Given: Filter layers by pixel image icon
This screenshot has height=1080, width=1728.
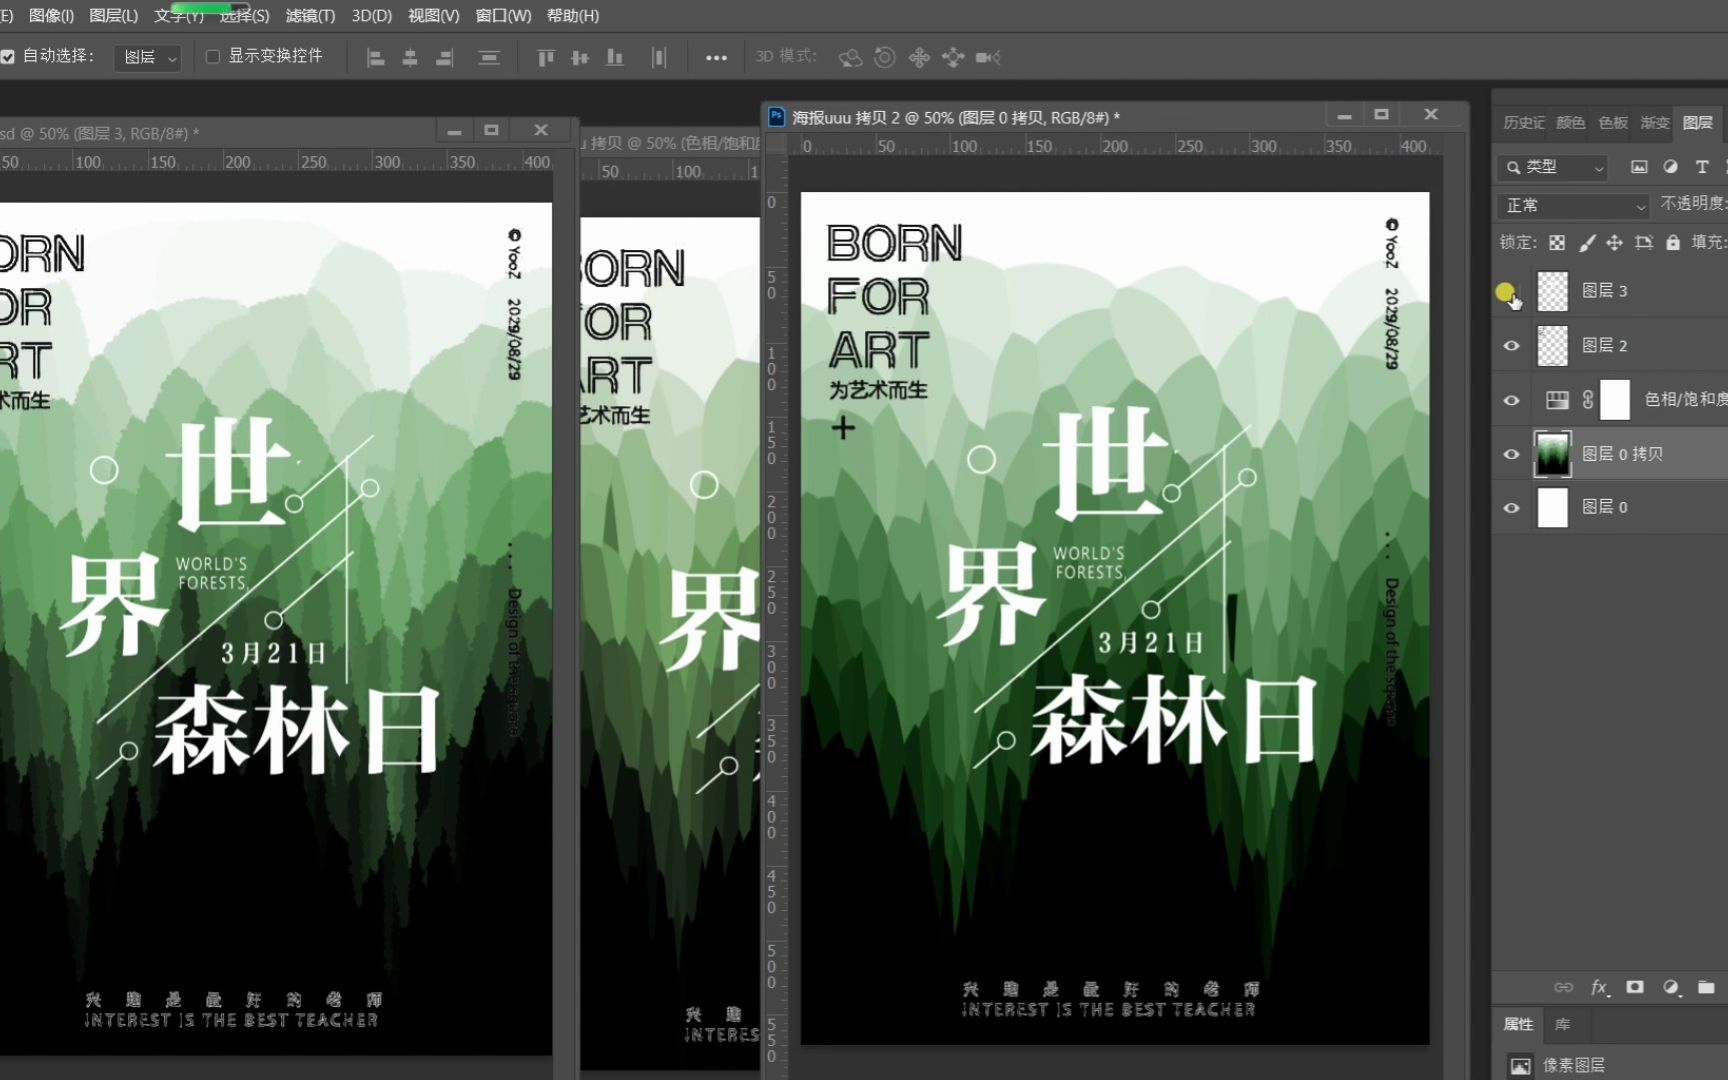Looking at the screenshot, I should click(x=1639, y=167).
